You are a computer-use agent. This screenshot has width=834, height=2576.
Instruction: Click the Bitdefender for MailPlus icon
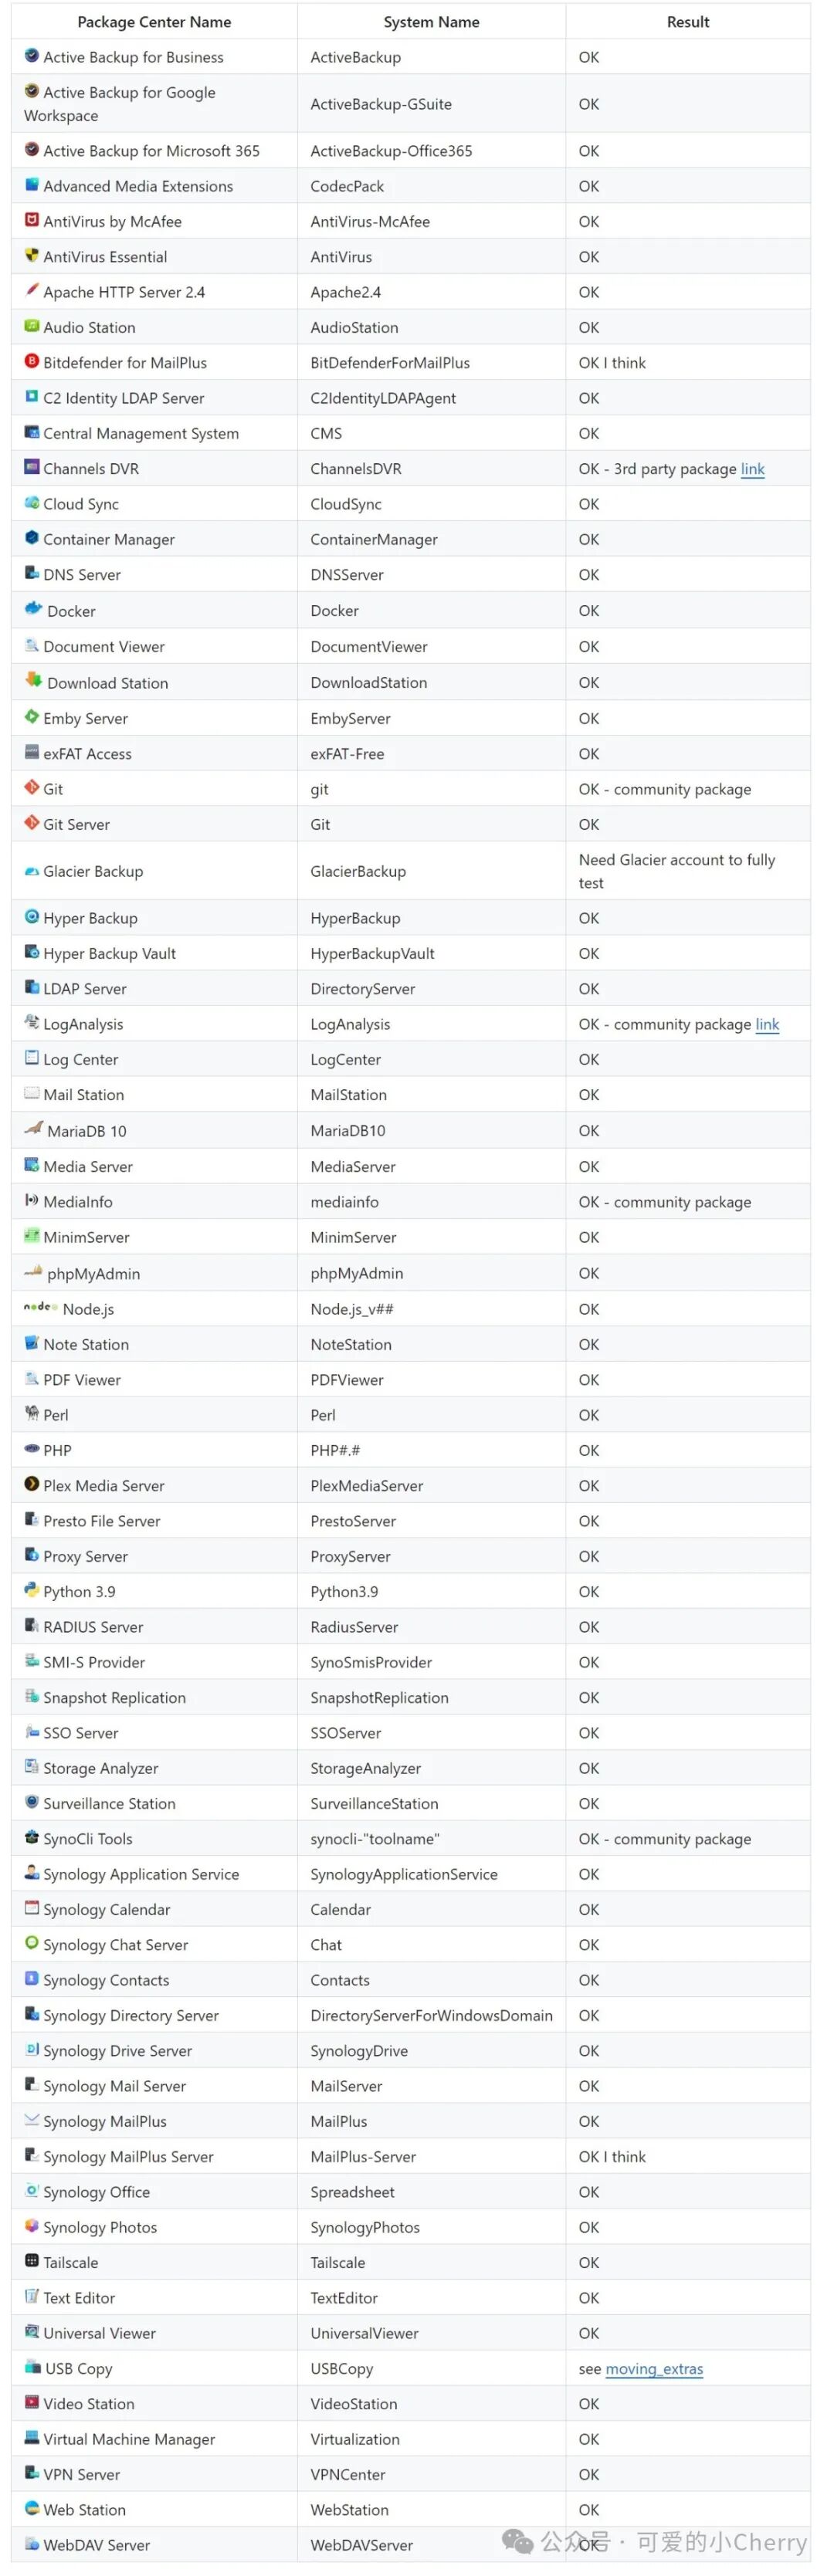coord(32,360)
